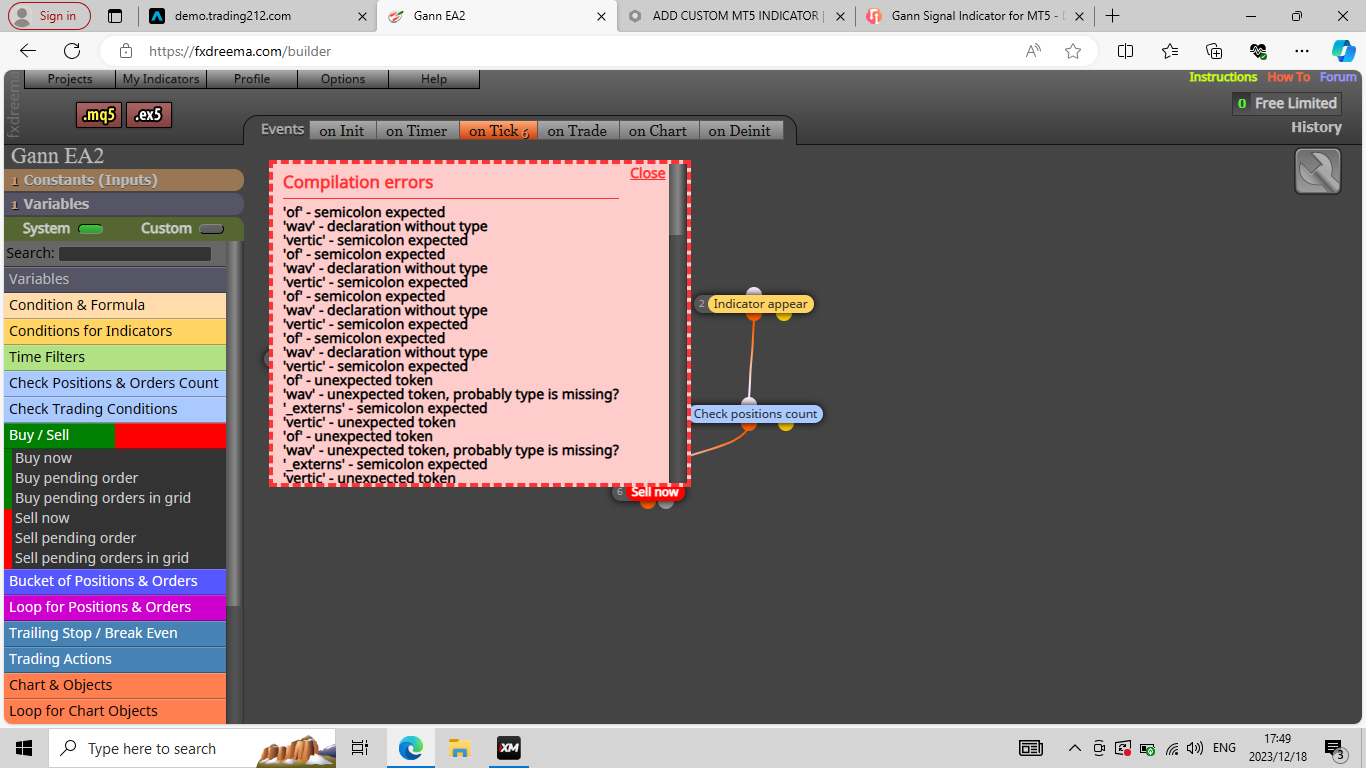
Task: Expand Check Trading Conditions category
Action: [x=115, y=409]
